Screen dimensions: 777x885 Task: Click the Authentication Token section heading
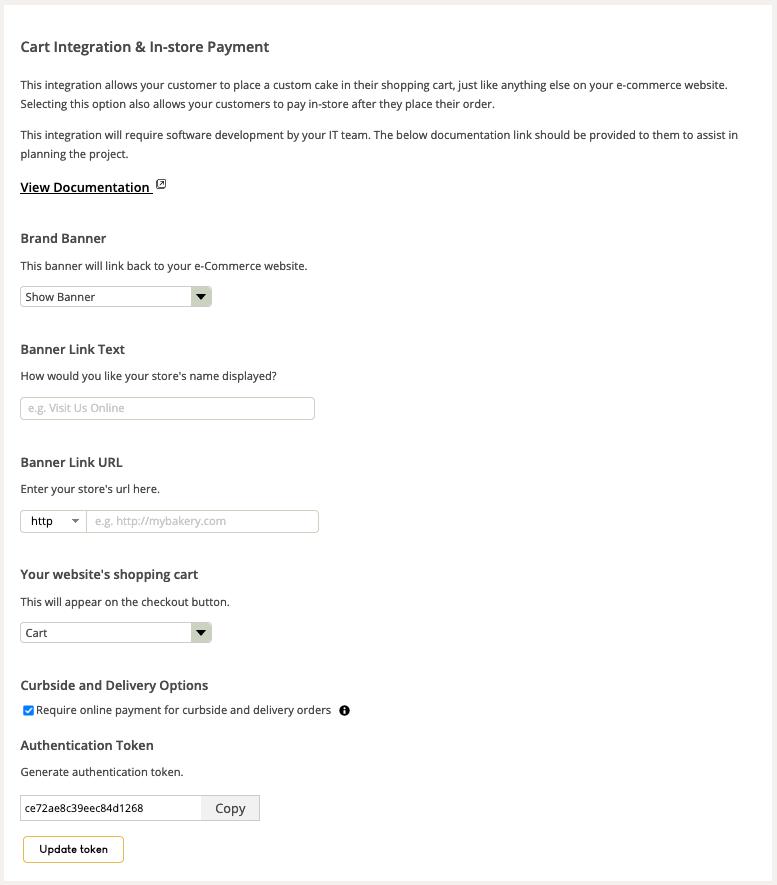tap(87, 745)
